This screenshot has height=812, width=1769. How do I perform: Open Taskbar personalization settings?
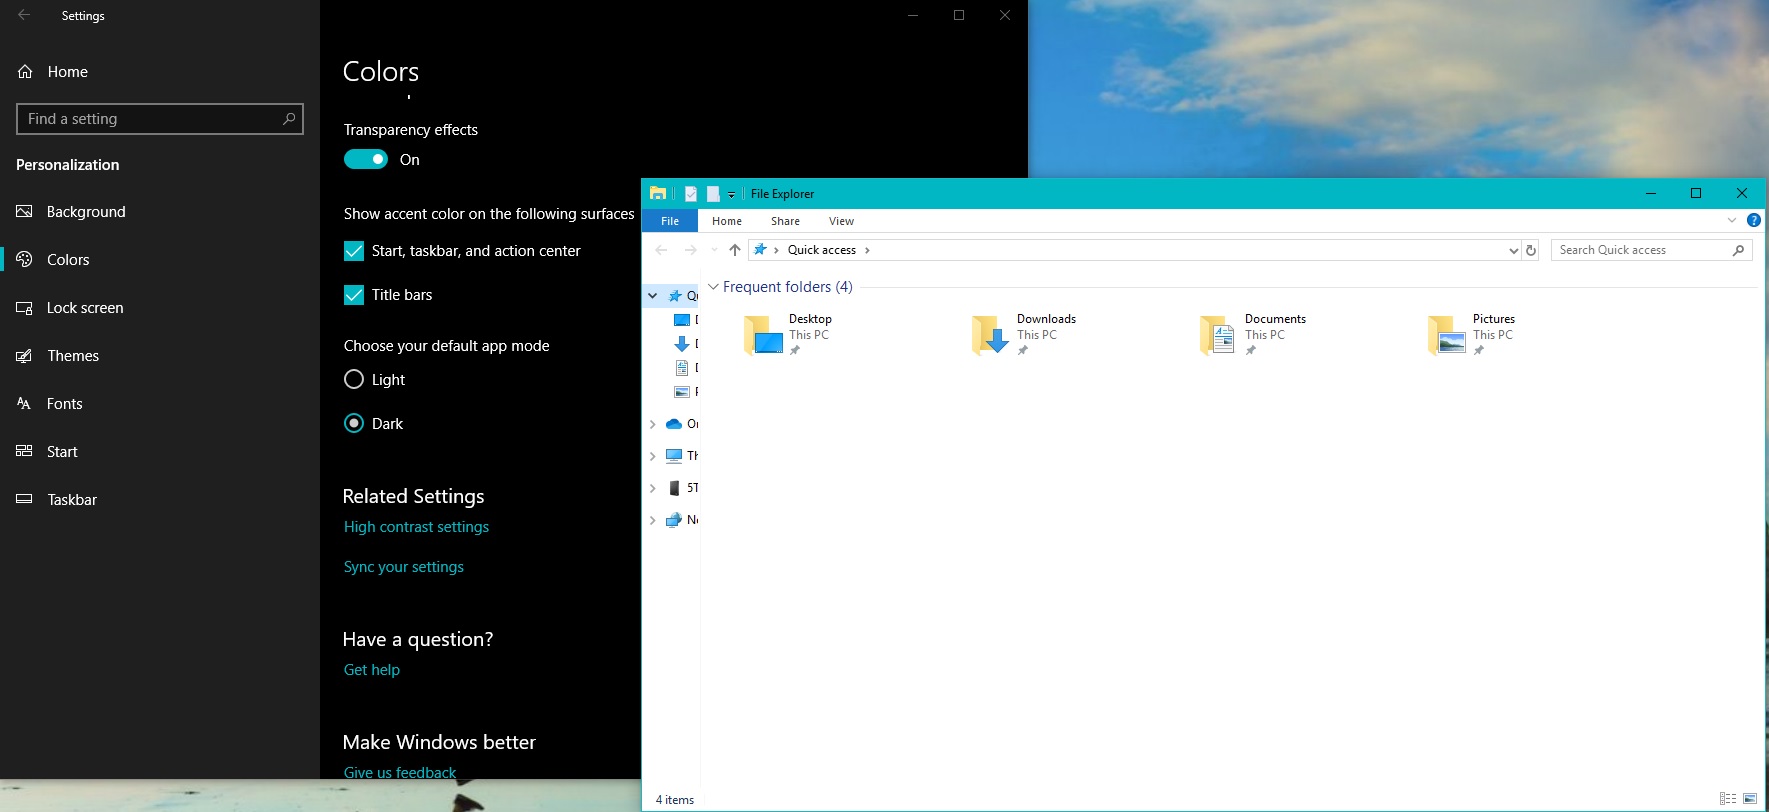pos(56,500)
